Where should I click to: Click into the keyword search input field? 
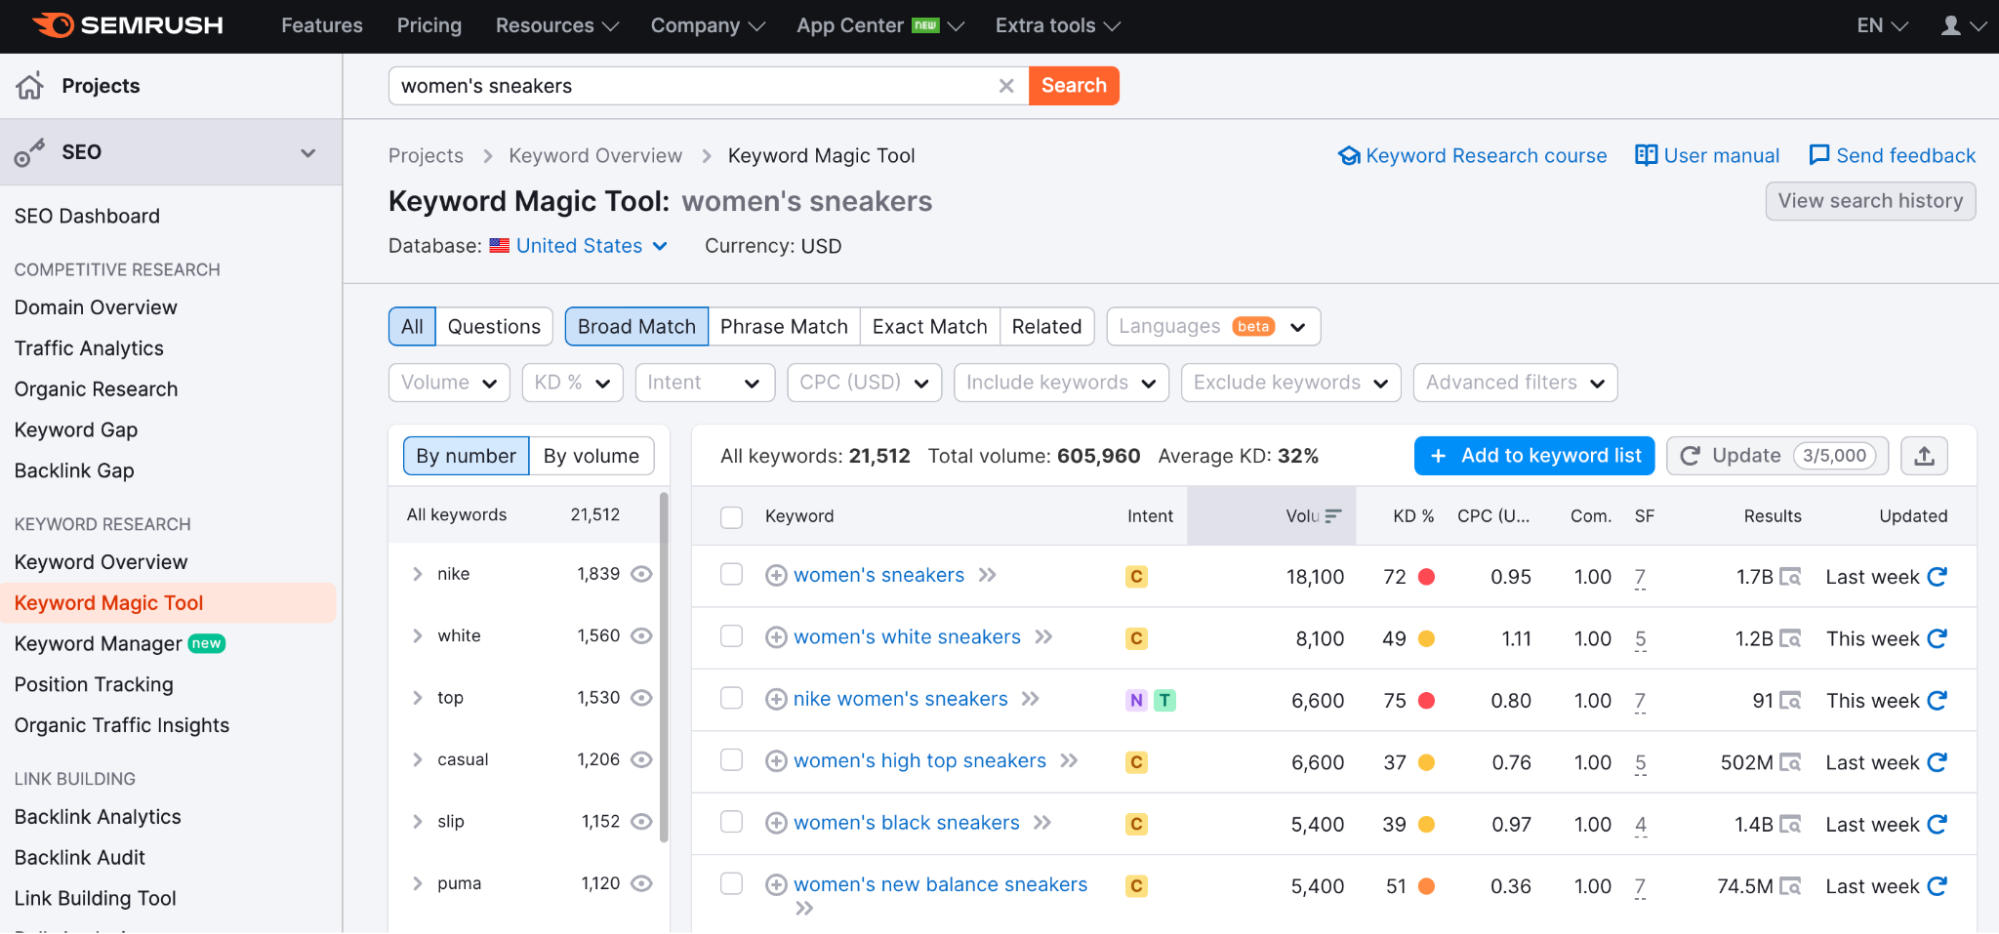690,86
